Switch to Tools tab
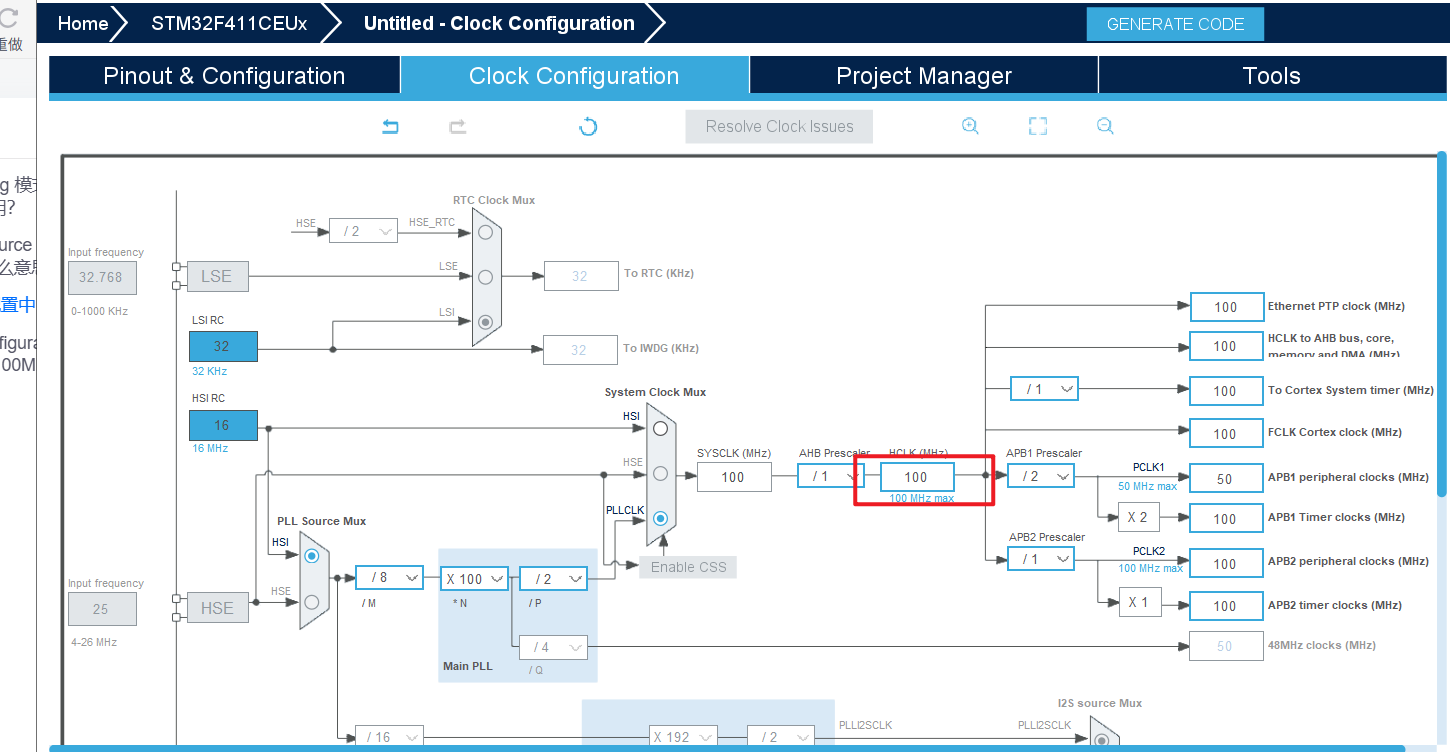1450x752 pixels. pos(1271,76)
